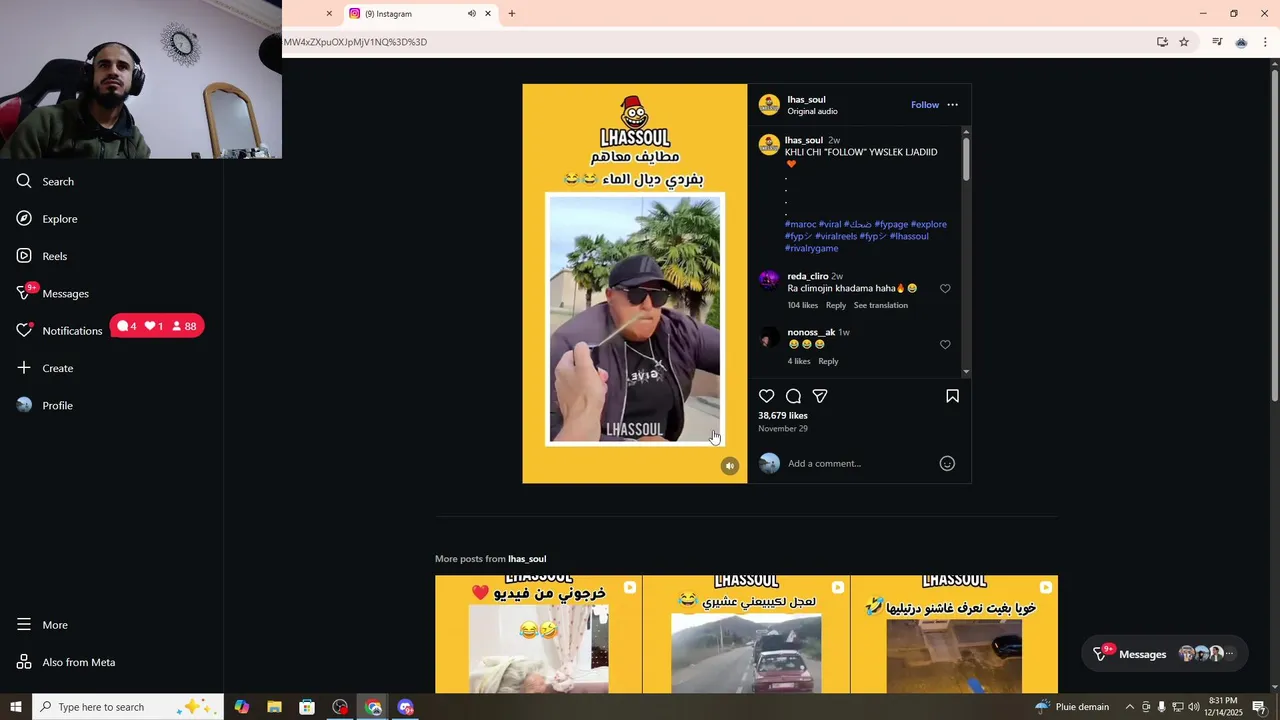1280x720 pixels.
Task: Open the #maroc hashtag
Action: (x=801, y=224)
